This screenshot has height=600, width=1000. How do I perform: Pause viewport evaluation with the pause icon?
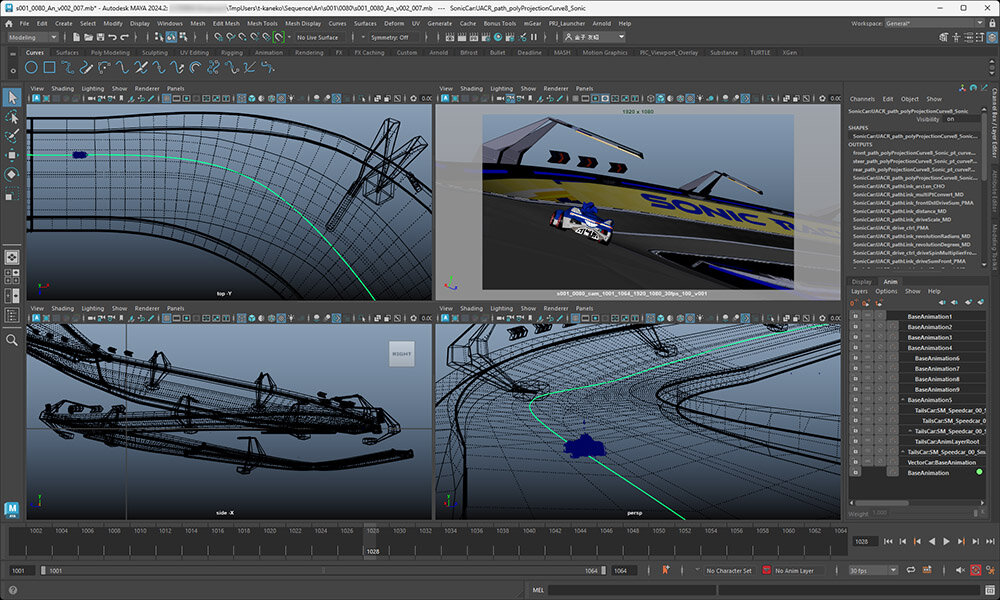tap(534, 37)
